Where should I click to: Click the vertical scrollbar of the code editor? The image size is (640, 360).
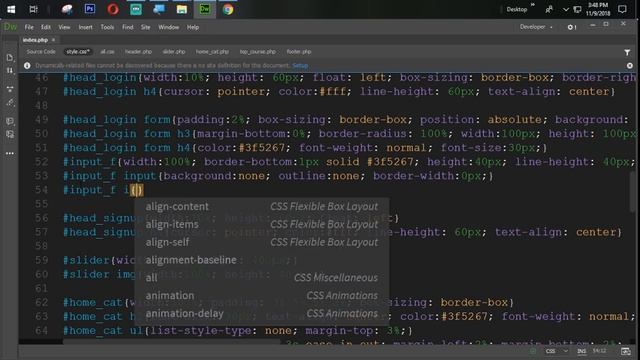(x=632, y=192)
